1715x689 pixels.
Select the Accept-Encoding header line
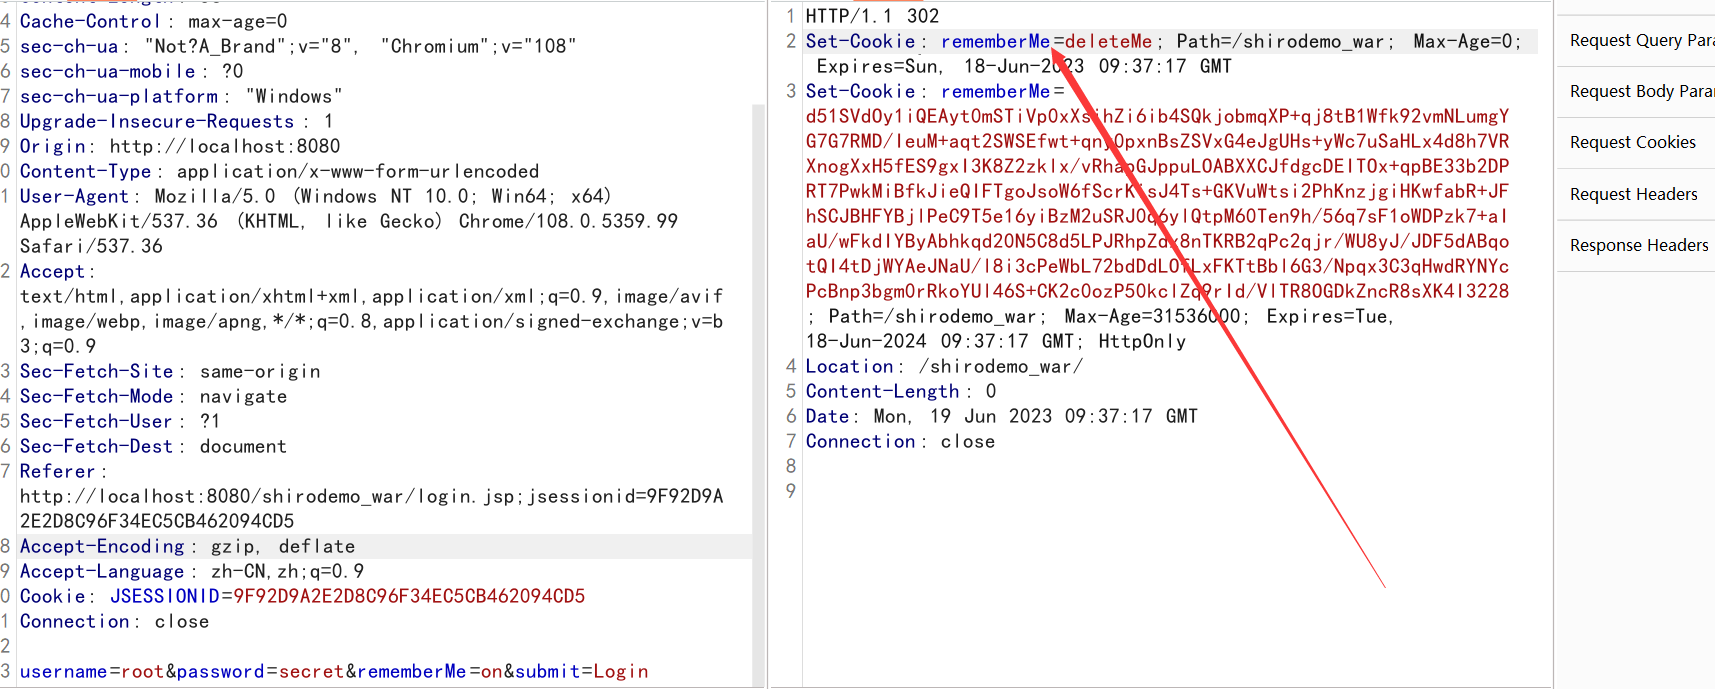(102, 547)
